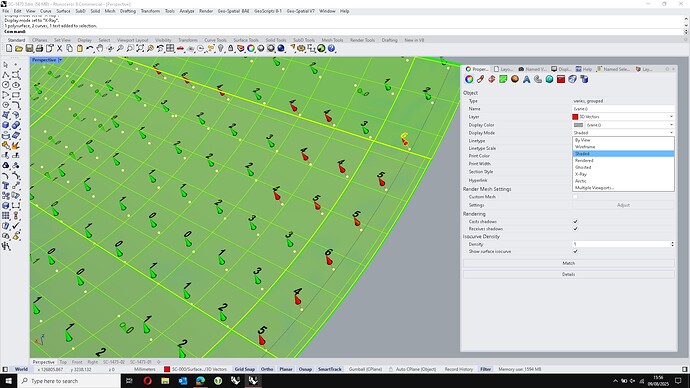Image resolution: width=690 pixels, height=388 pixels.
Task: Uncheck Show surface isocurve
Action: pos(575,252)
